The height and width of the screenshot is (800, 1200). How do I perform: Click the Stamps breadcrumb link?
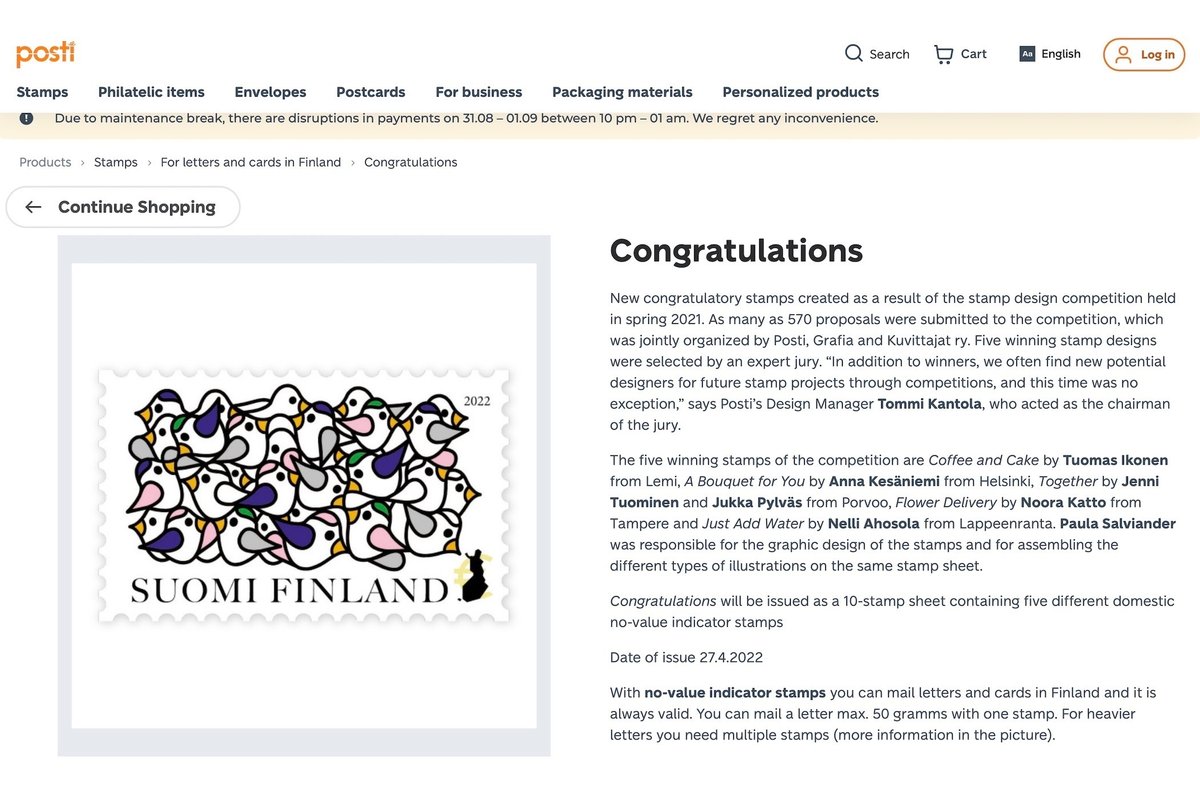[x=116, y=162]
